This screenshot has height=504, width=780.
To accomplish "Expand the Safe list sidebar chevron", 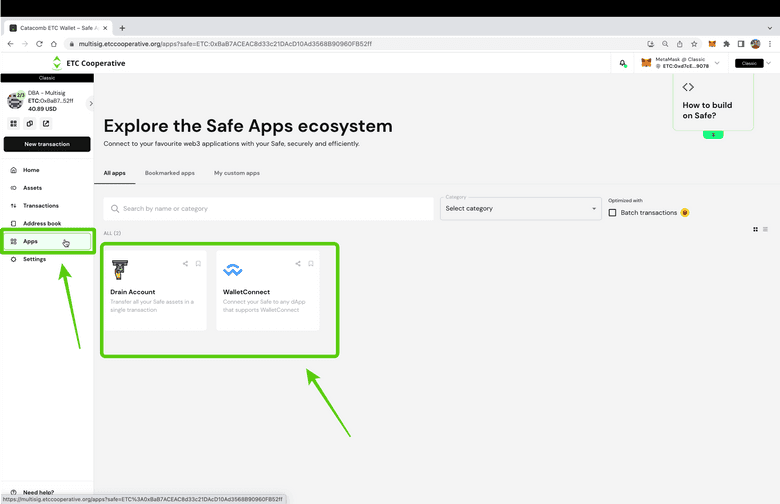I will point(91,103).
